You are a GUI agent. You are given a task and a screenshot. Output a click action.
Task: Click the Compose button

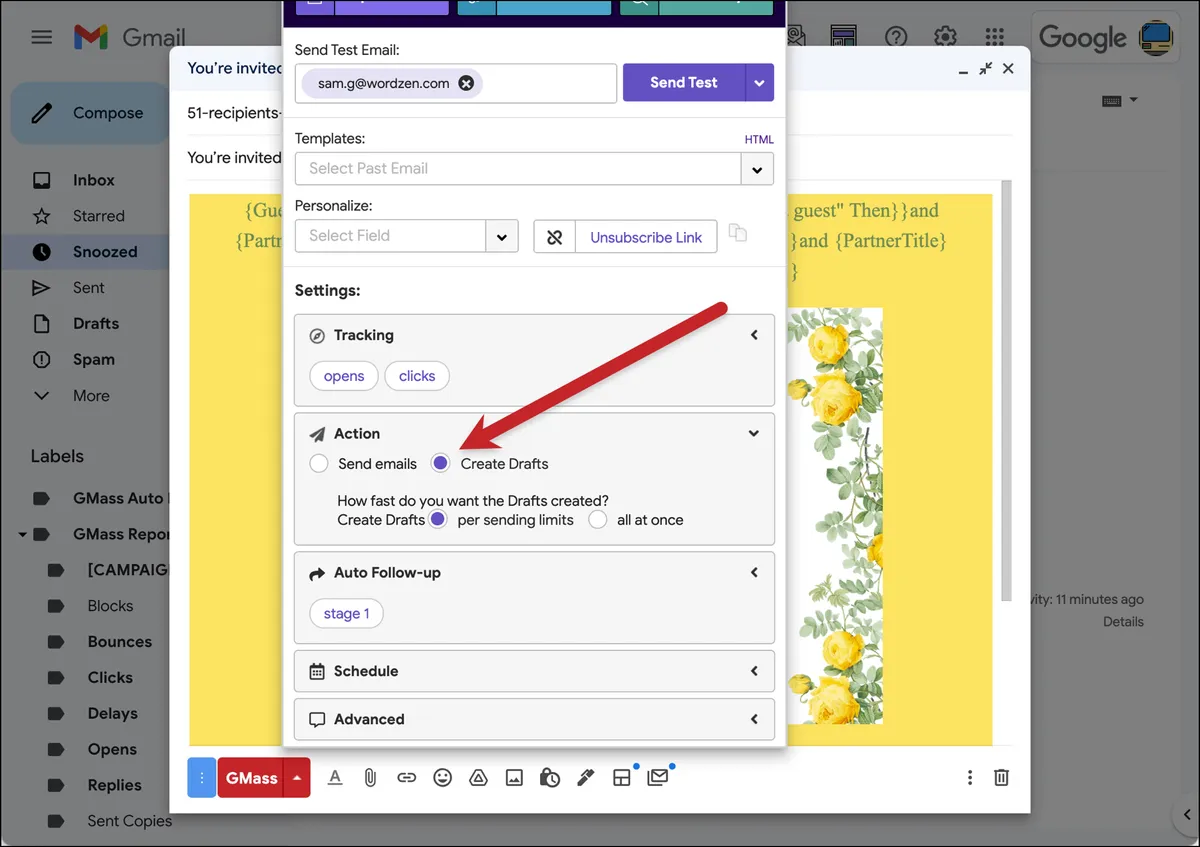[x=90, y=113]
